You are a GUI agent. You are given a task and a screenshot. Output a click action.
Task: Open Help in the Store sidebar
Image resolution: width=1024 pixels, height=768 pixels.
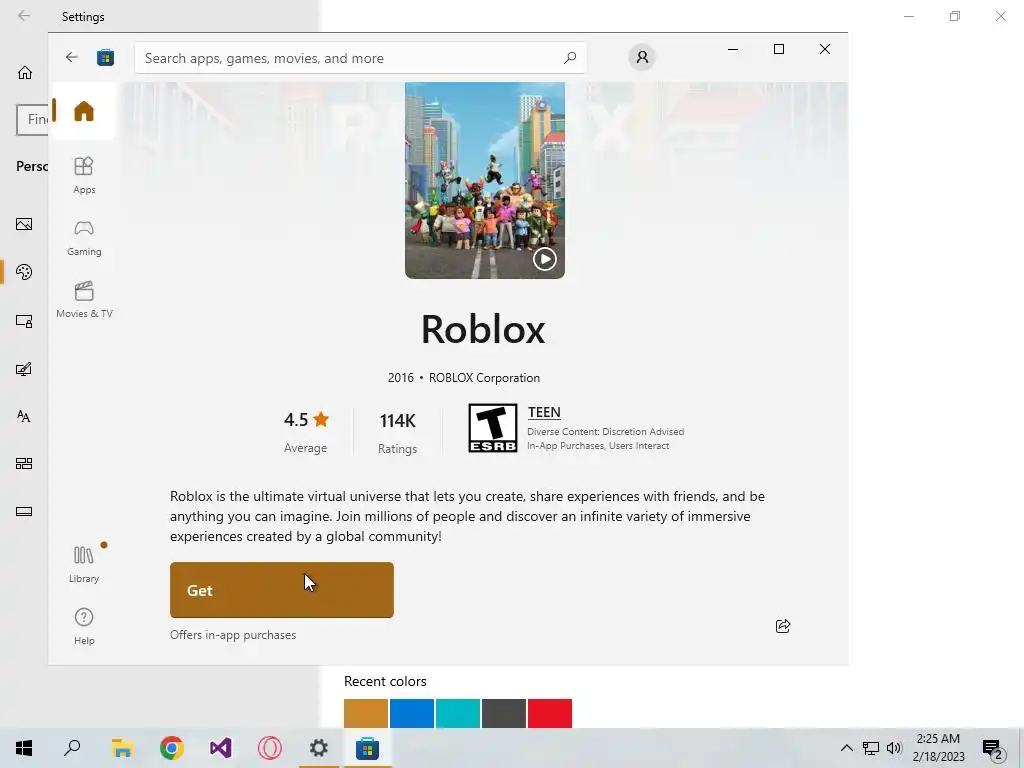point(84,626)
